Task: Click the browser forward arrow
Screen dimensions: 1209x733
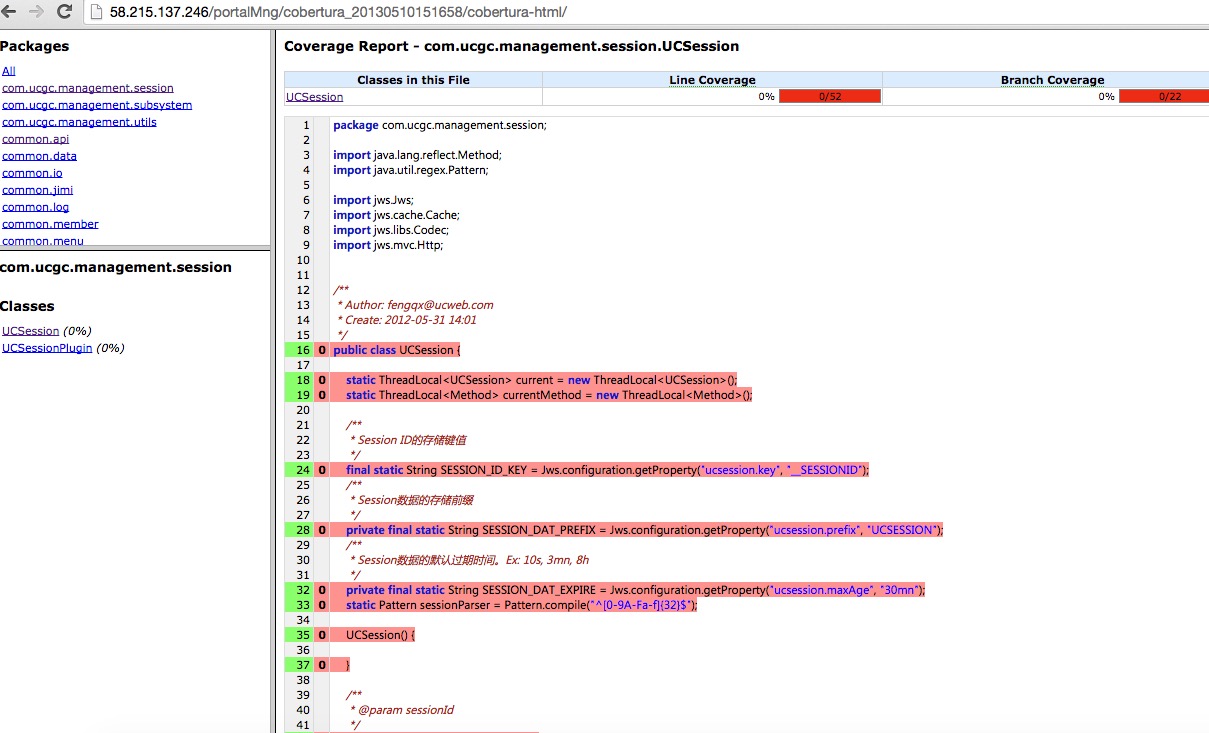Action: (37, 12)
